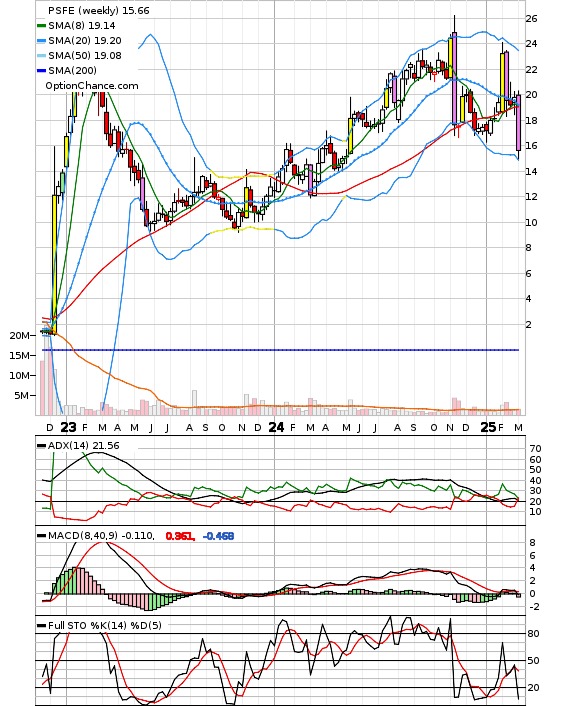Screen dimensions: 566x706
Task: Click the Full STO %K(14) %D(5) label
Action: pyautogui.click(x=104, y=625)
